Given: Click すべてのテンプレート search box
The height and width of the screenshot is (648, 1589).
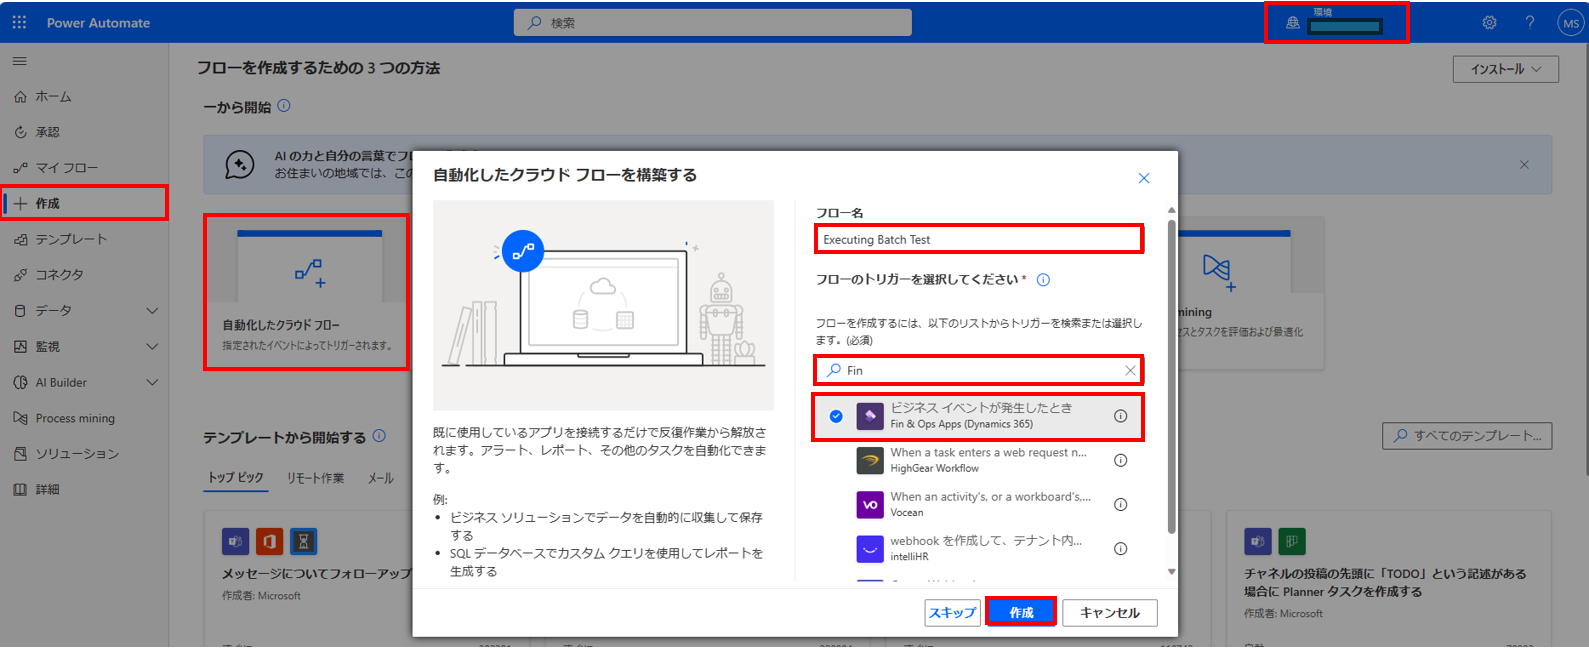Looking at the screenshot, I should [x=1467, y=436].
